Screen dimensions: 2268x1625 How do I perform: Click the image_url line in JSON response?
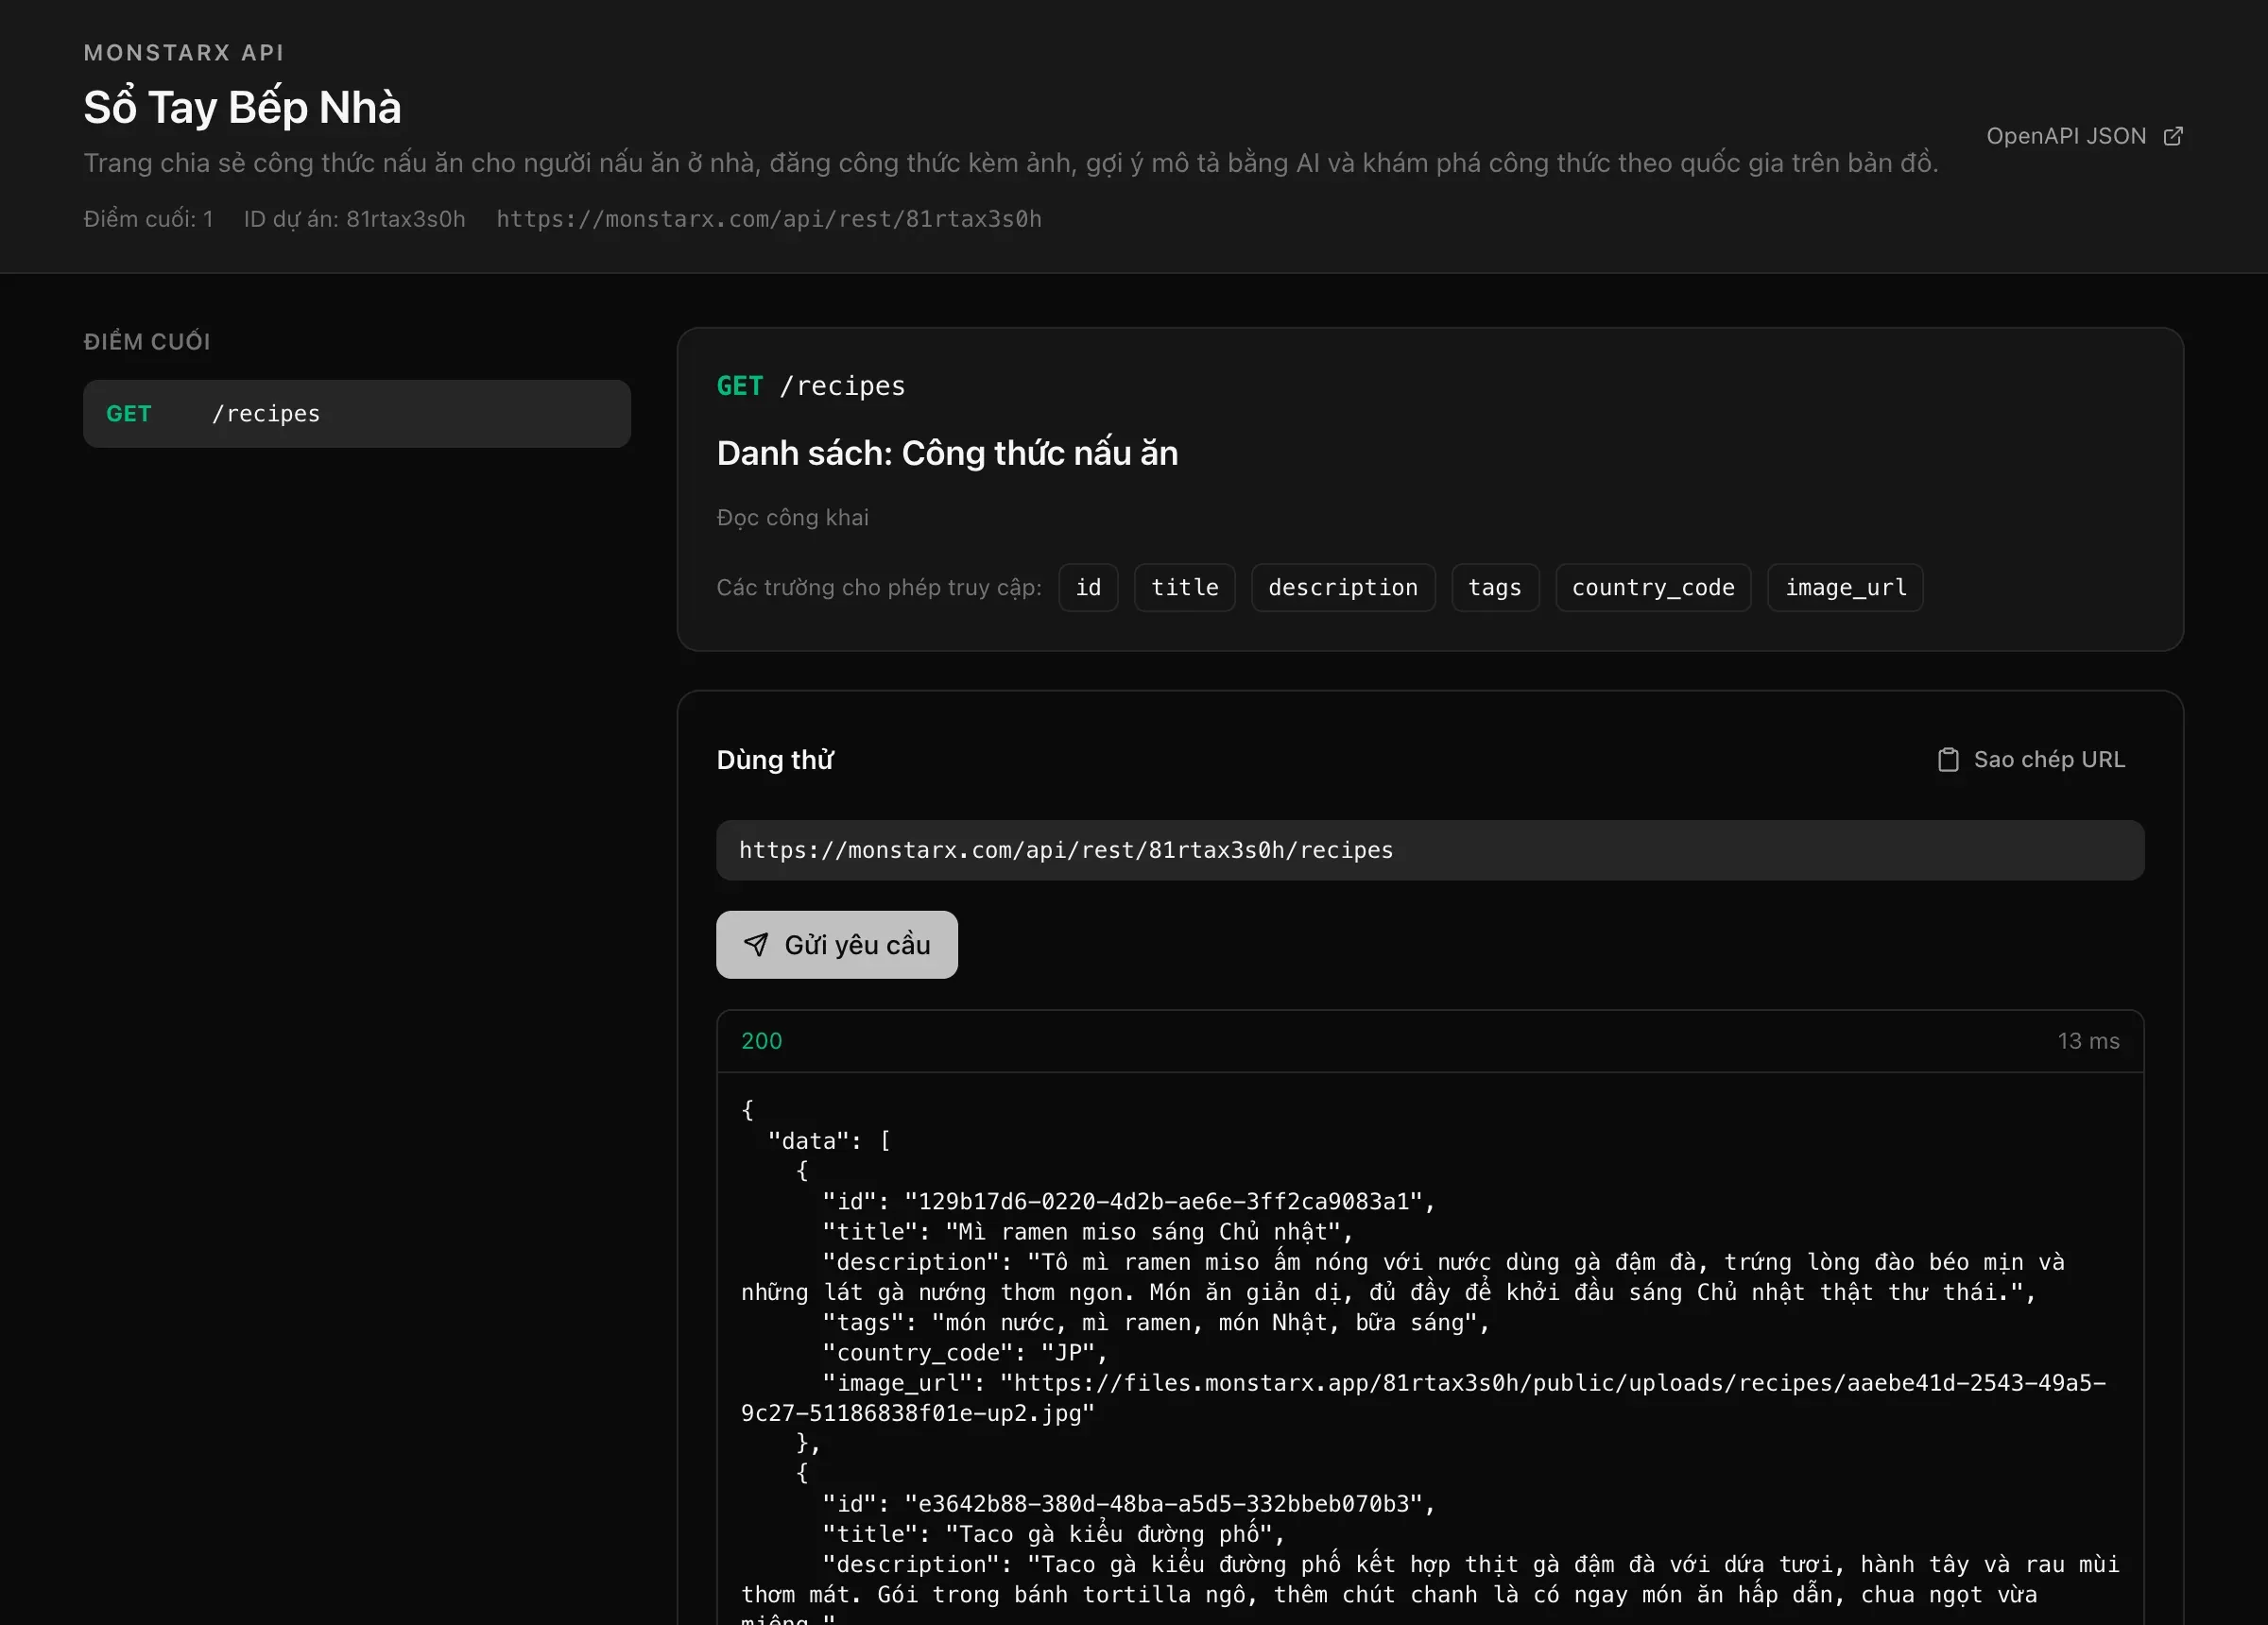1424,1398
